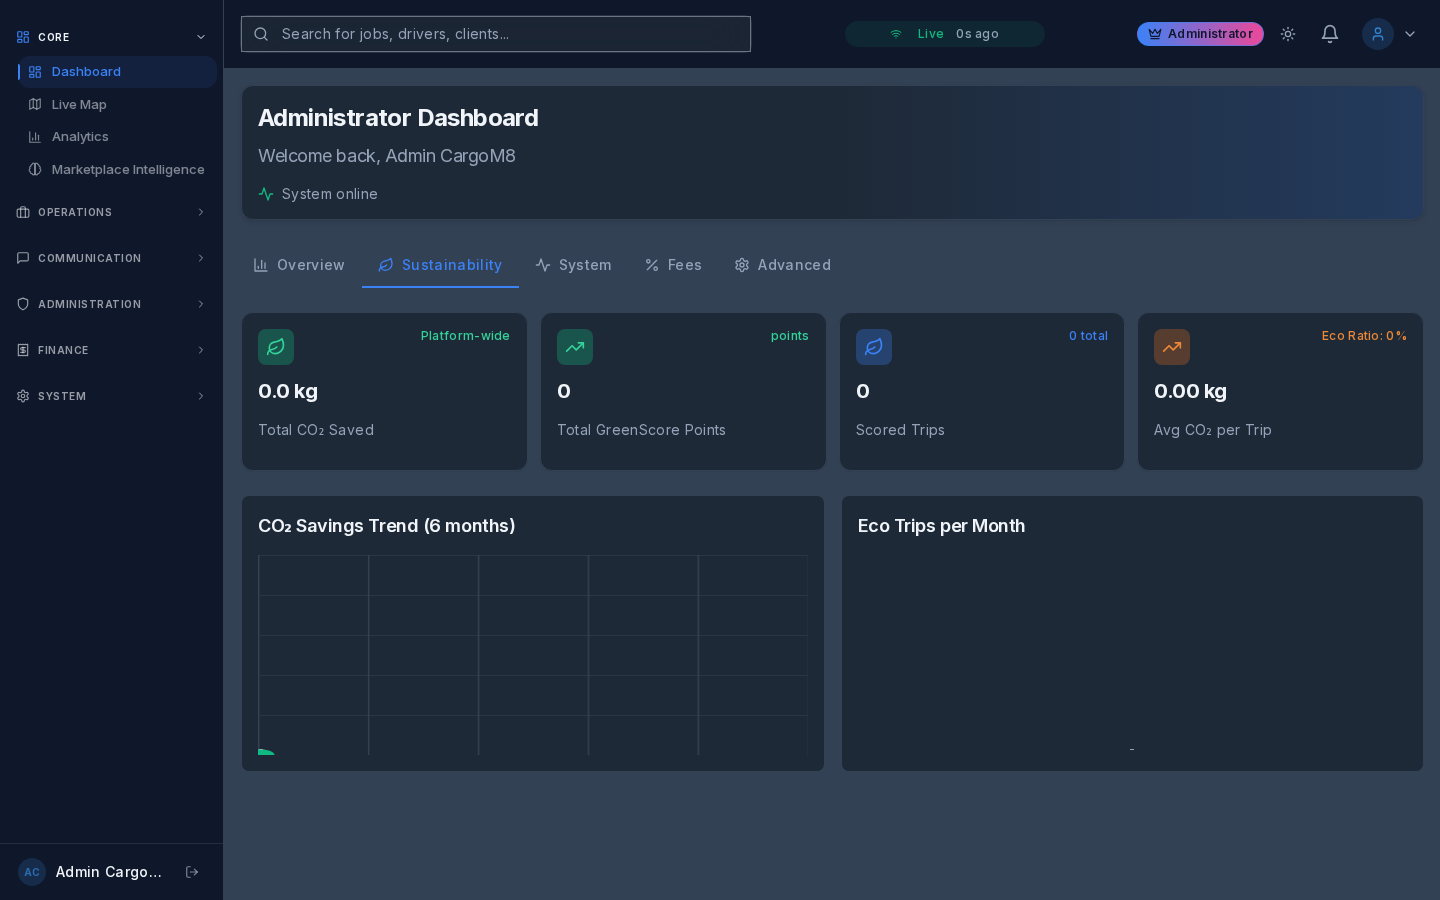The width and height of the screenshot is (1440, 900).
Task: Toggle the light/dark theme sun icon
Action: pos(1288,34)
